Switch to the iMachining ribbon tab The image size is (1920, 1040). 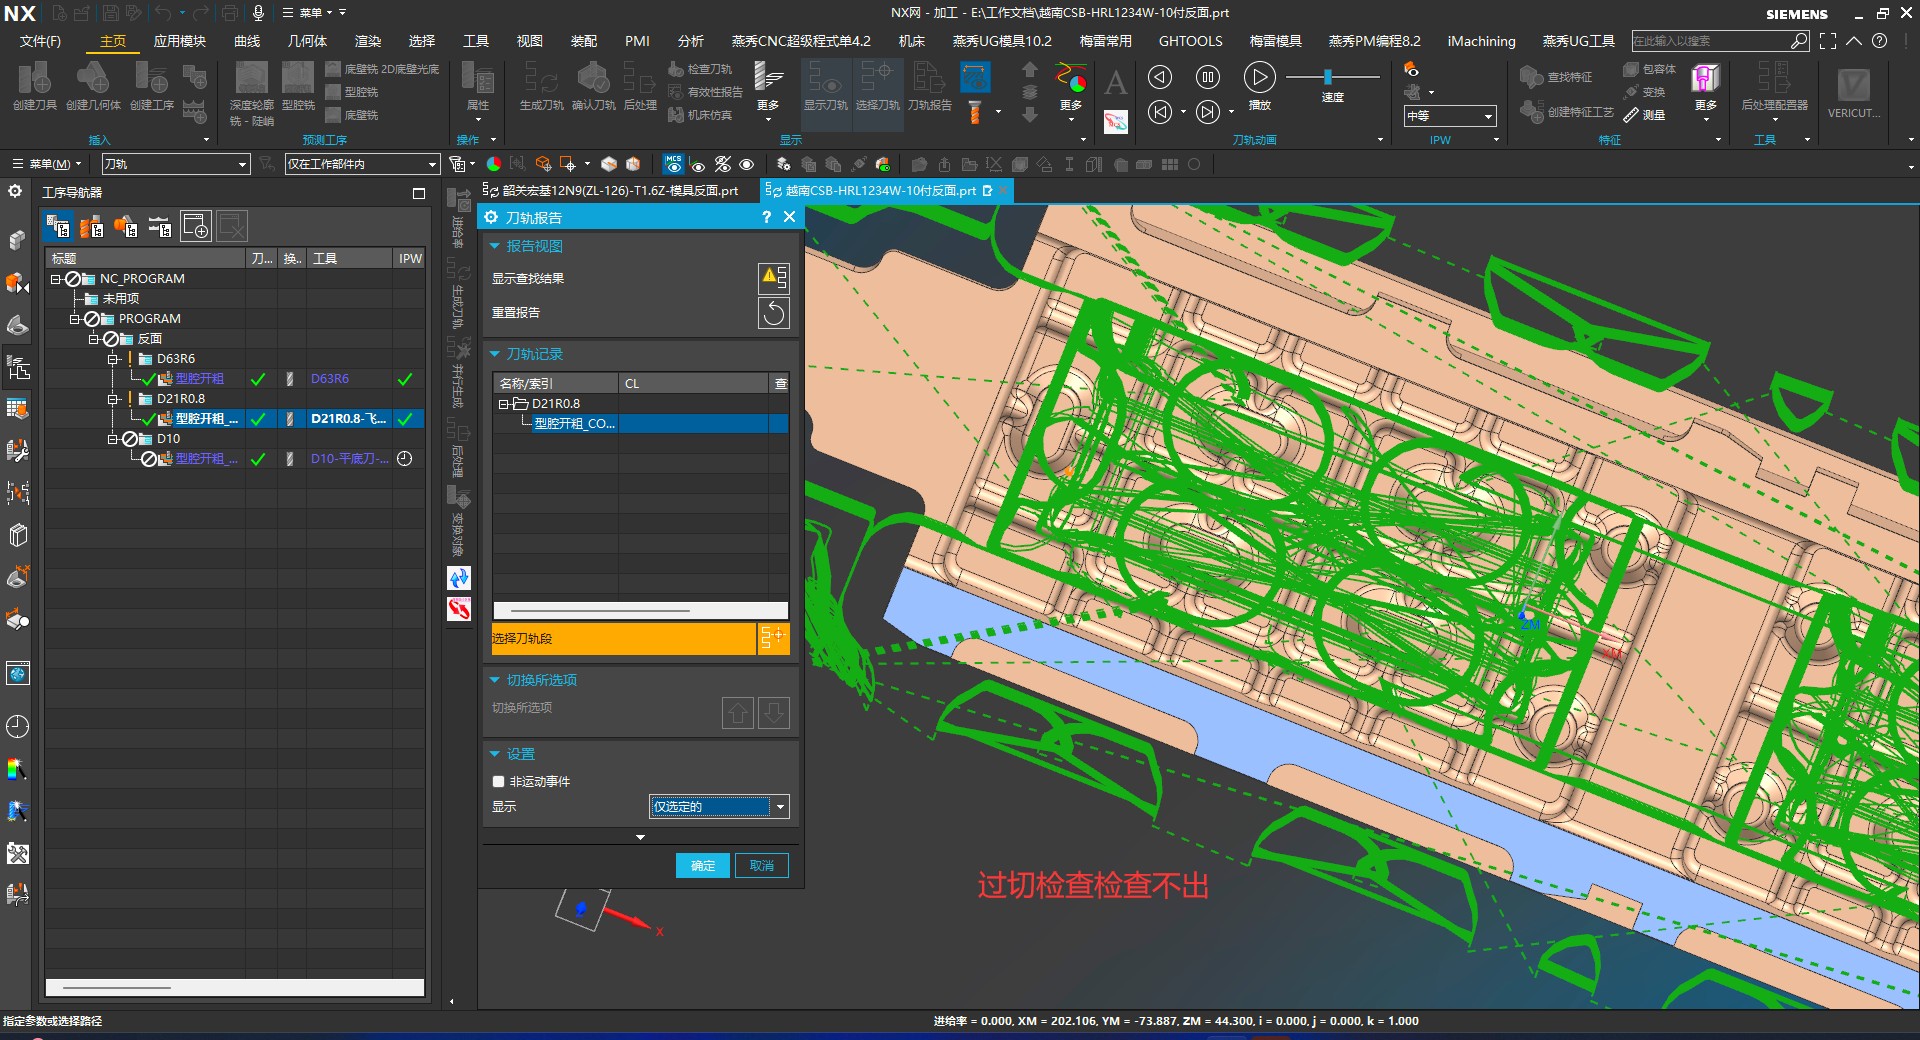1481,41
